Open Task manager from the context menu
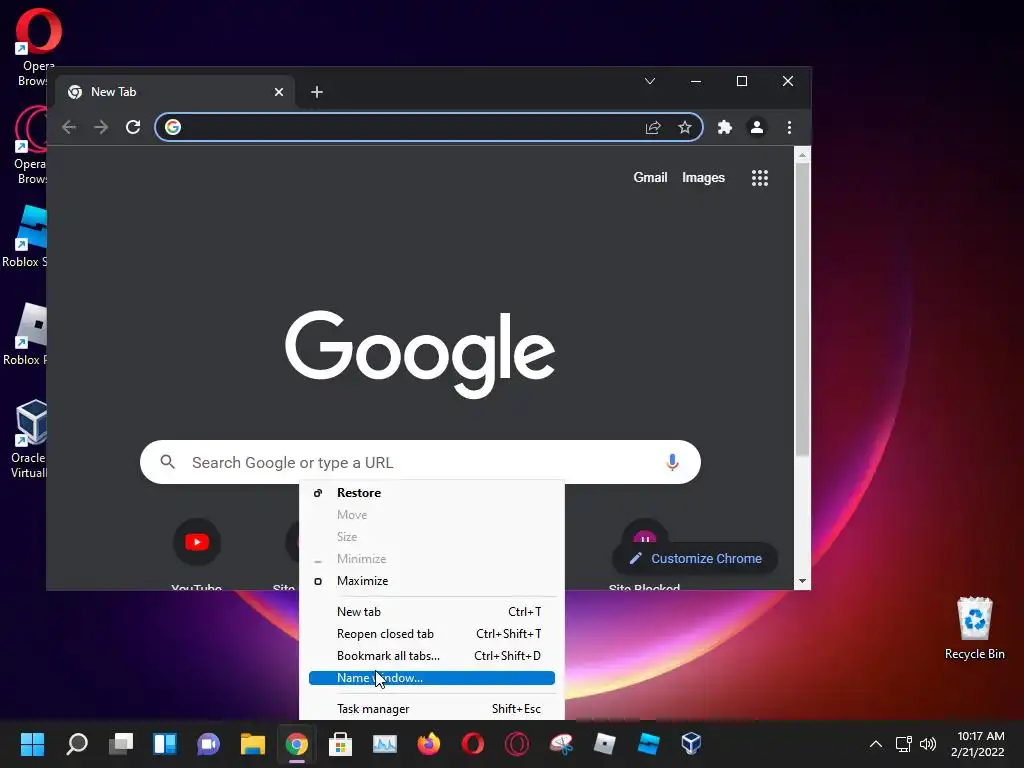The image size is (1024, 768). [432, 709]
